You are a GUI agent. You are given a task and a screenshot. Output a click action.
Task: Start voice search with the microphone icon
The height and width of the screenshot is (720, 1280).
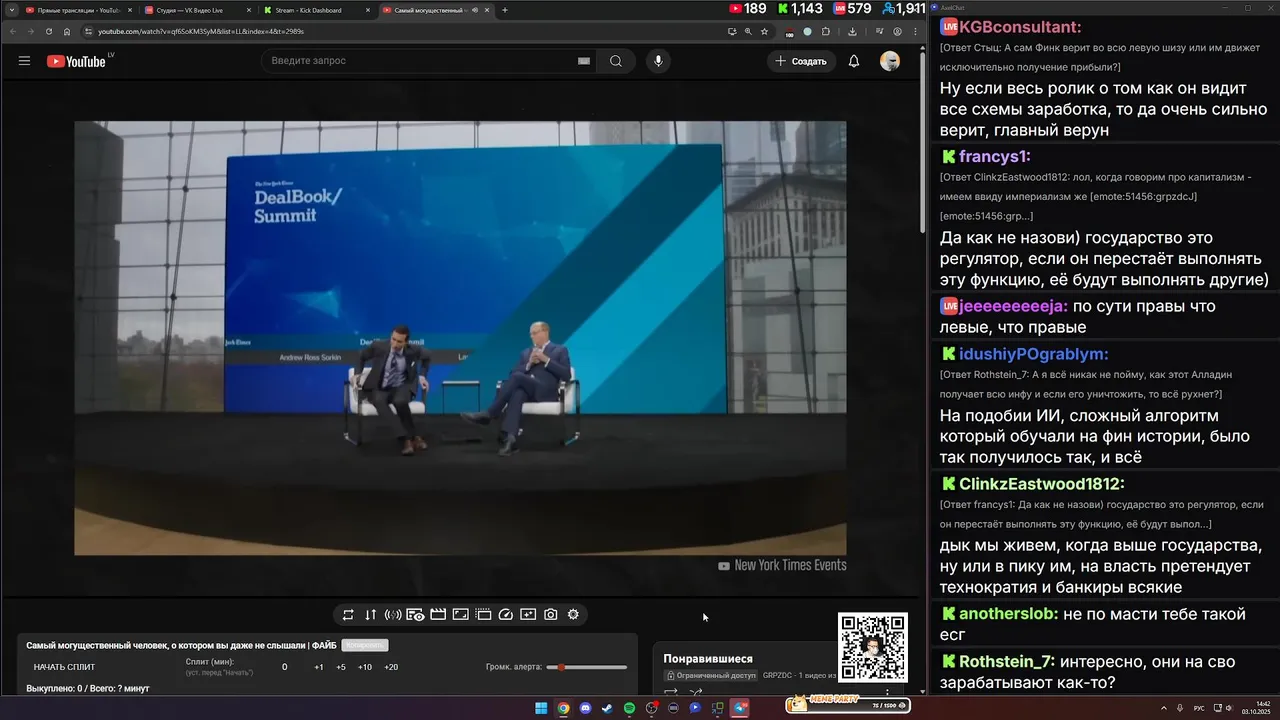coord(658,61)
